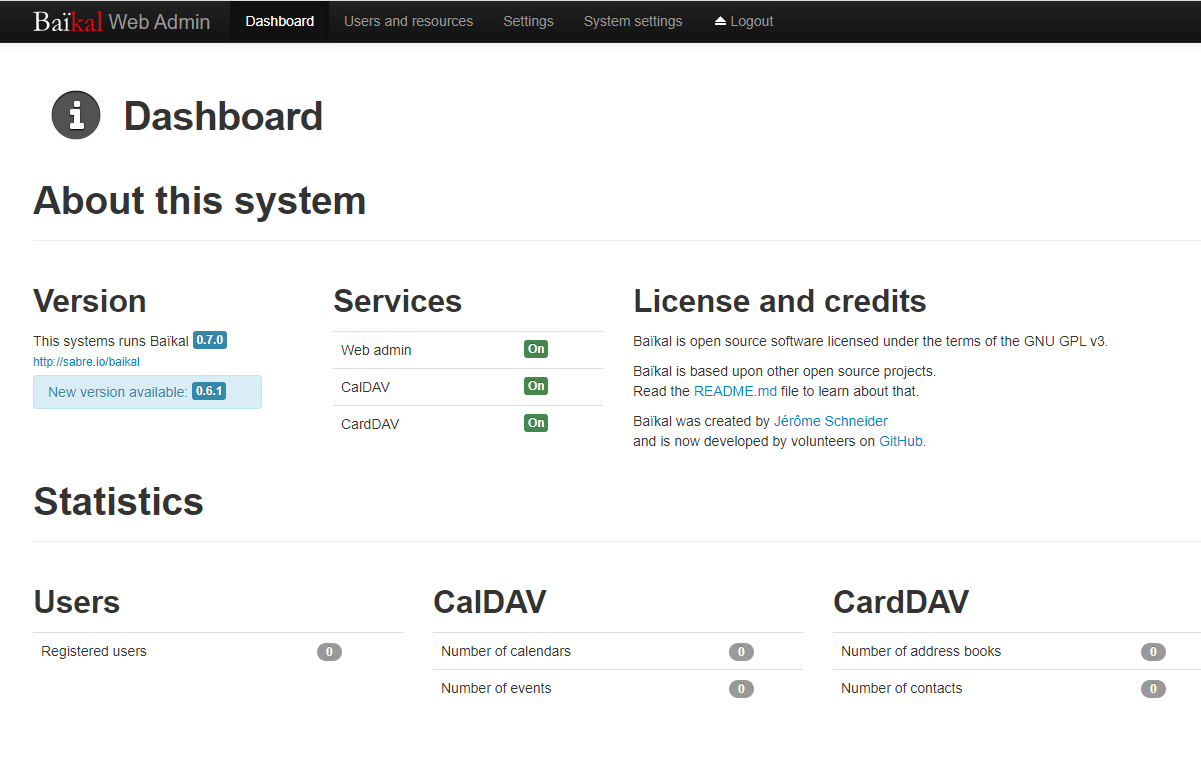Viewport: 1201px width, 777px height.
Task: Click the CardDAV statistics heading
Action: pyautogui.click(x=901, y=602)
